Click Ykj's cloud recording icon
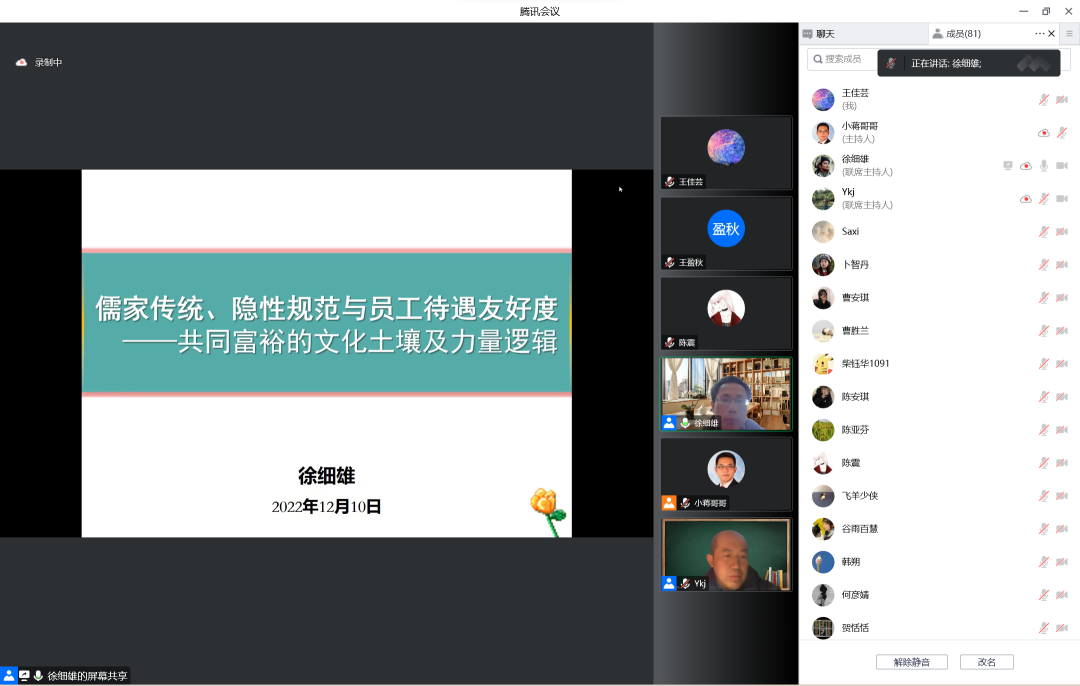The image size is (1080, 686). (x=1026, y=199)
